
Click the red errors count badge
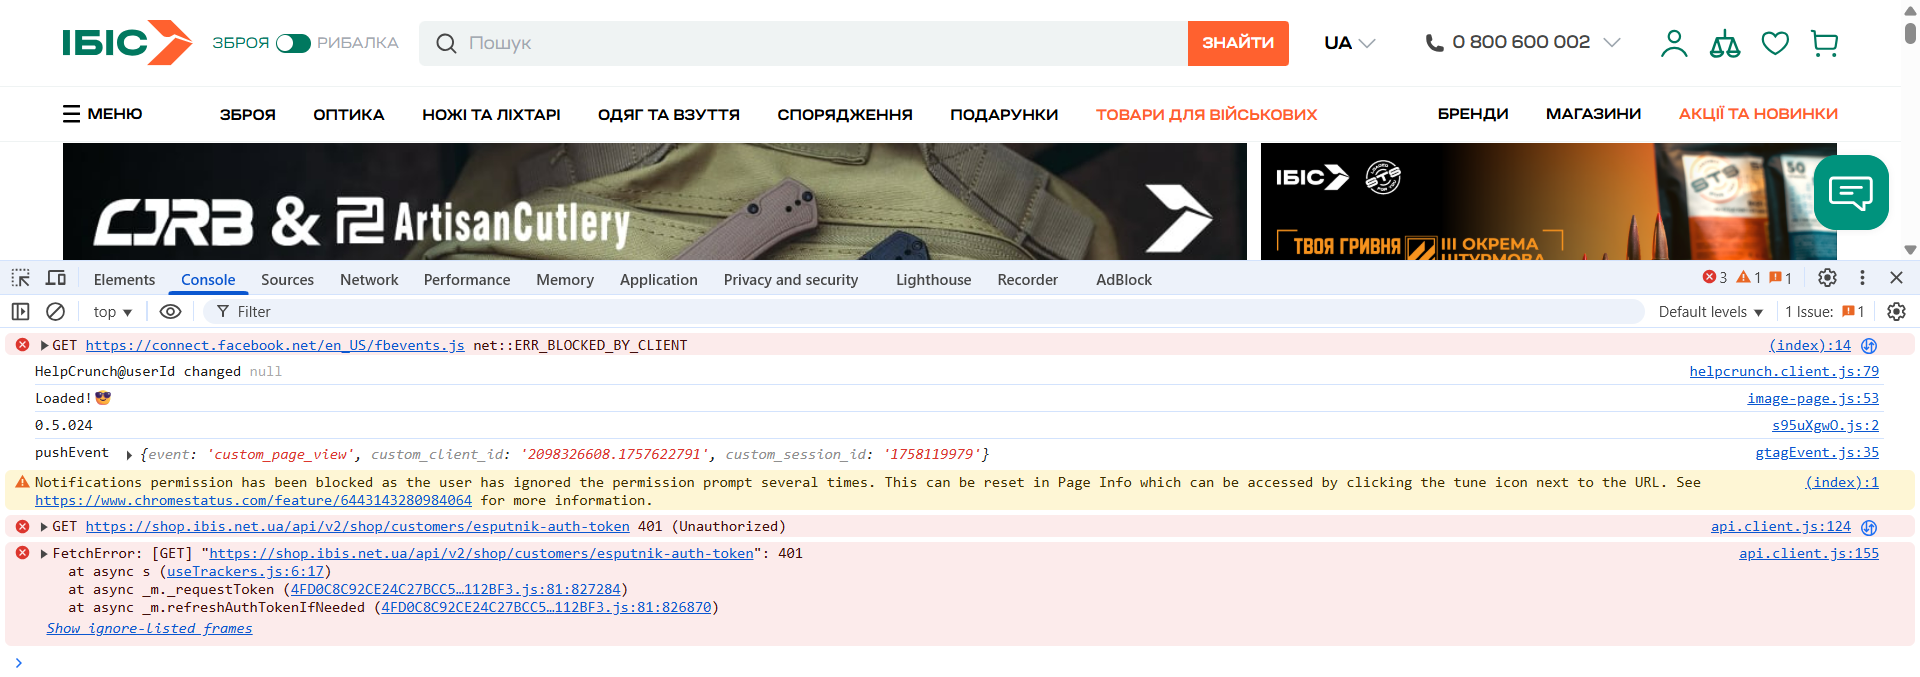[x=1715, y=278]
